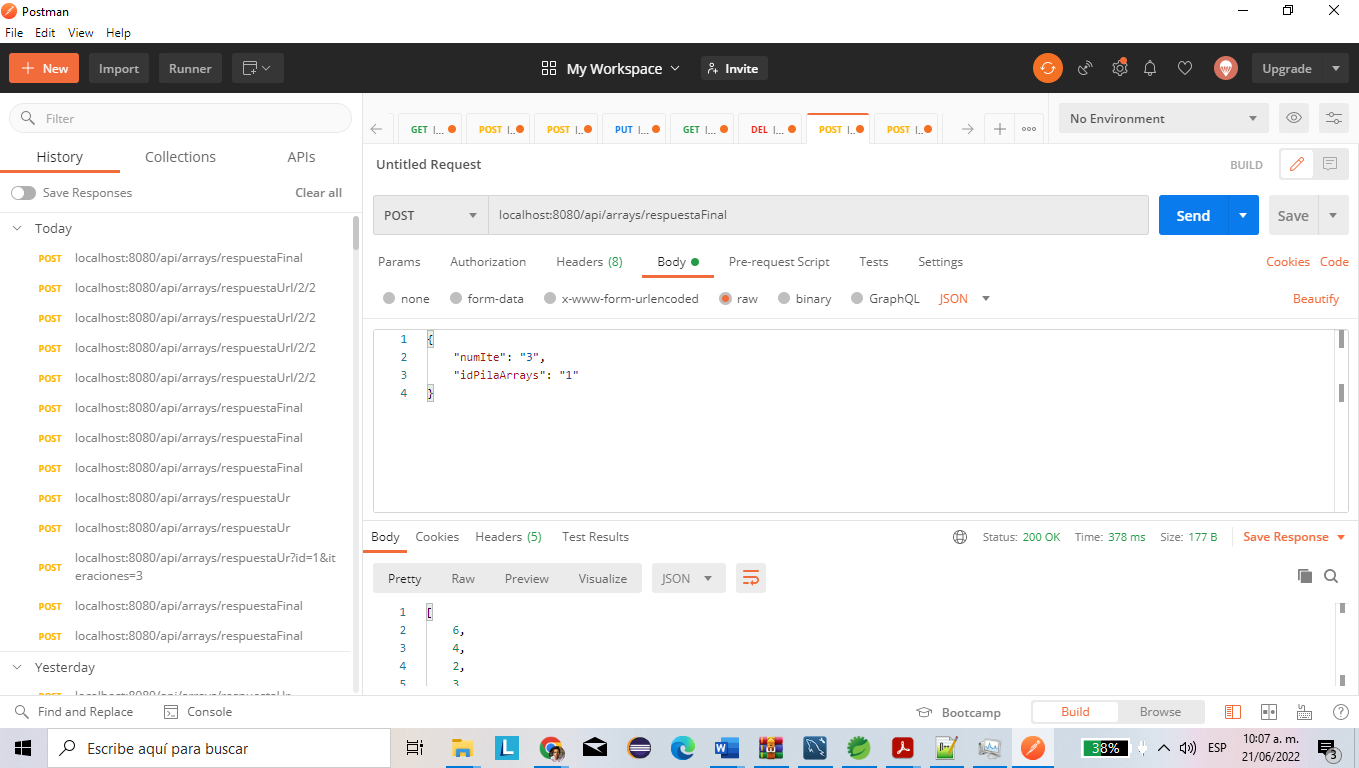Enable the Save Responses switch

coord(22,192)
